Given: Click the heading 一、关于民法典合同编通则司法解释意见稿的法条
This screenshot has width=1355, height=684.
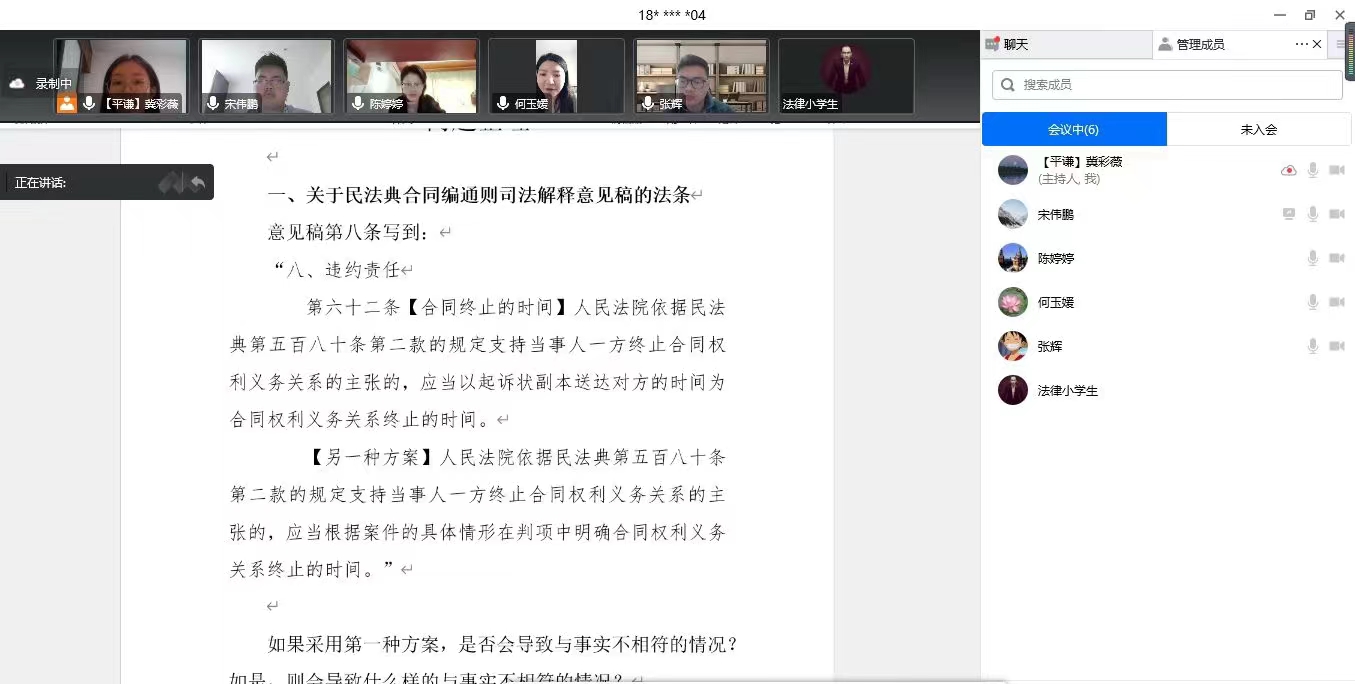Looking at the screenshot, I should point(479,195).
